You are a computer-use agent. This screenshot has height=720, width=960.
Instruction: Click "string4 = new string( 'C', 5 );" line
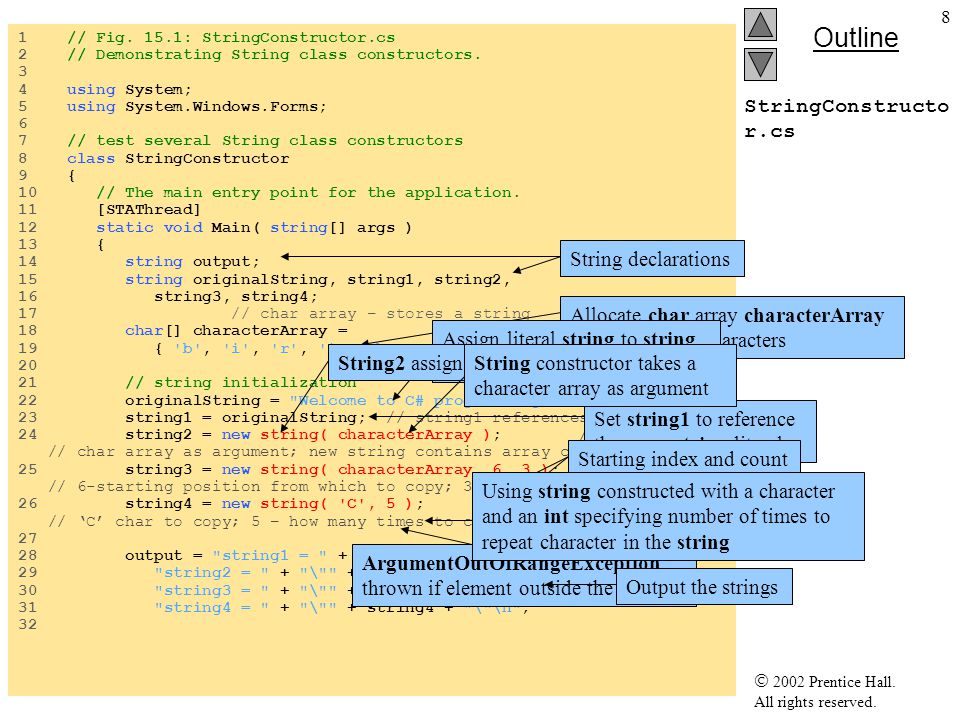tap(274, 504)
